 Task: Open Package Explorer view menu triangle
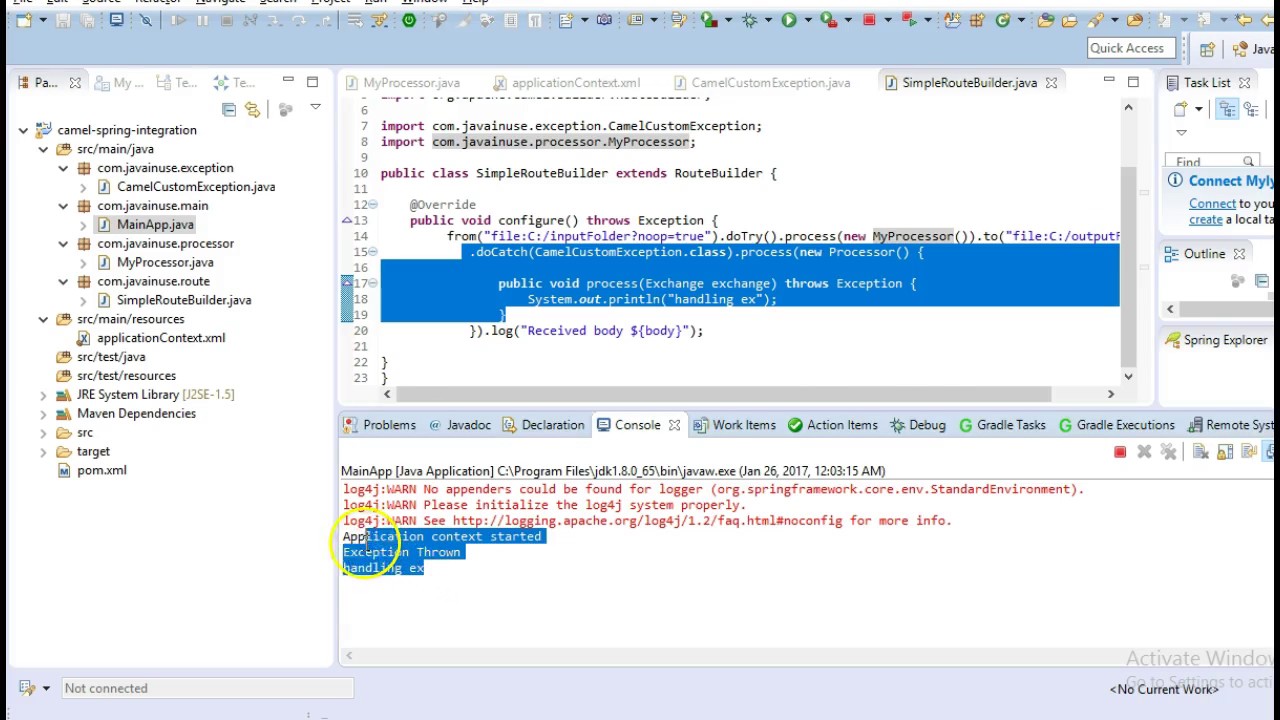(x=315, y=108)
